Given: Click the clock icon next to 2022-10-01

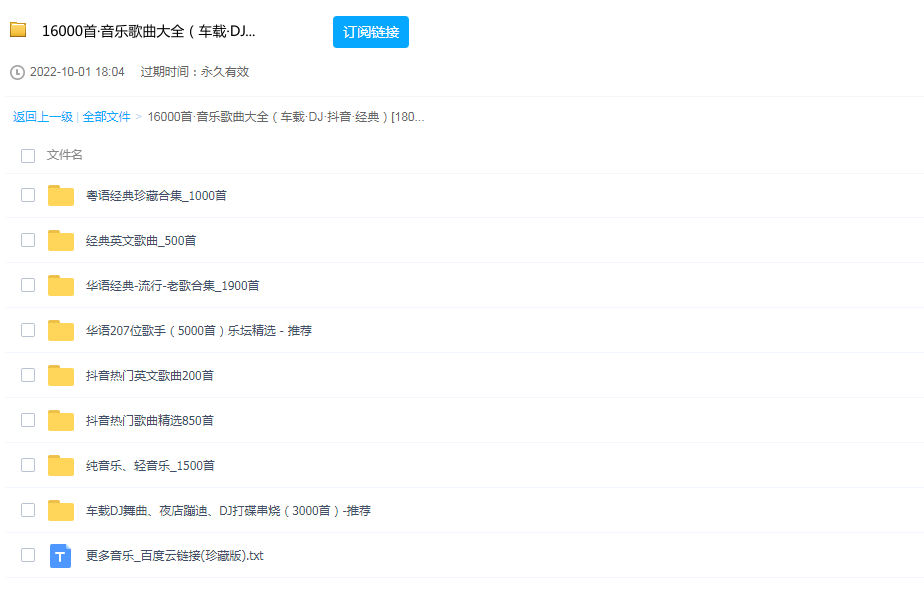Looking at the screenshot, I should pos(18,73).
